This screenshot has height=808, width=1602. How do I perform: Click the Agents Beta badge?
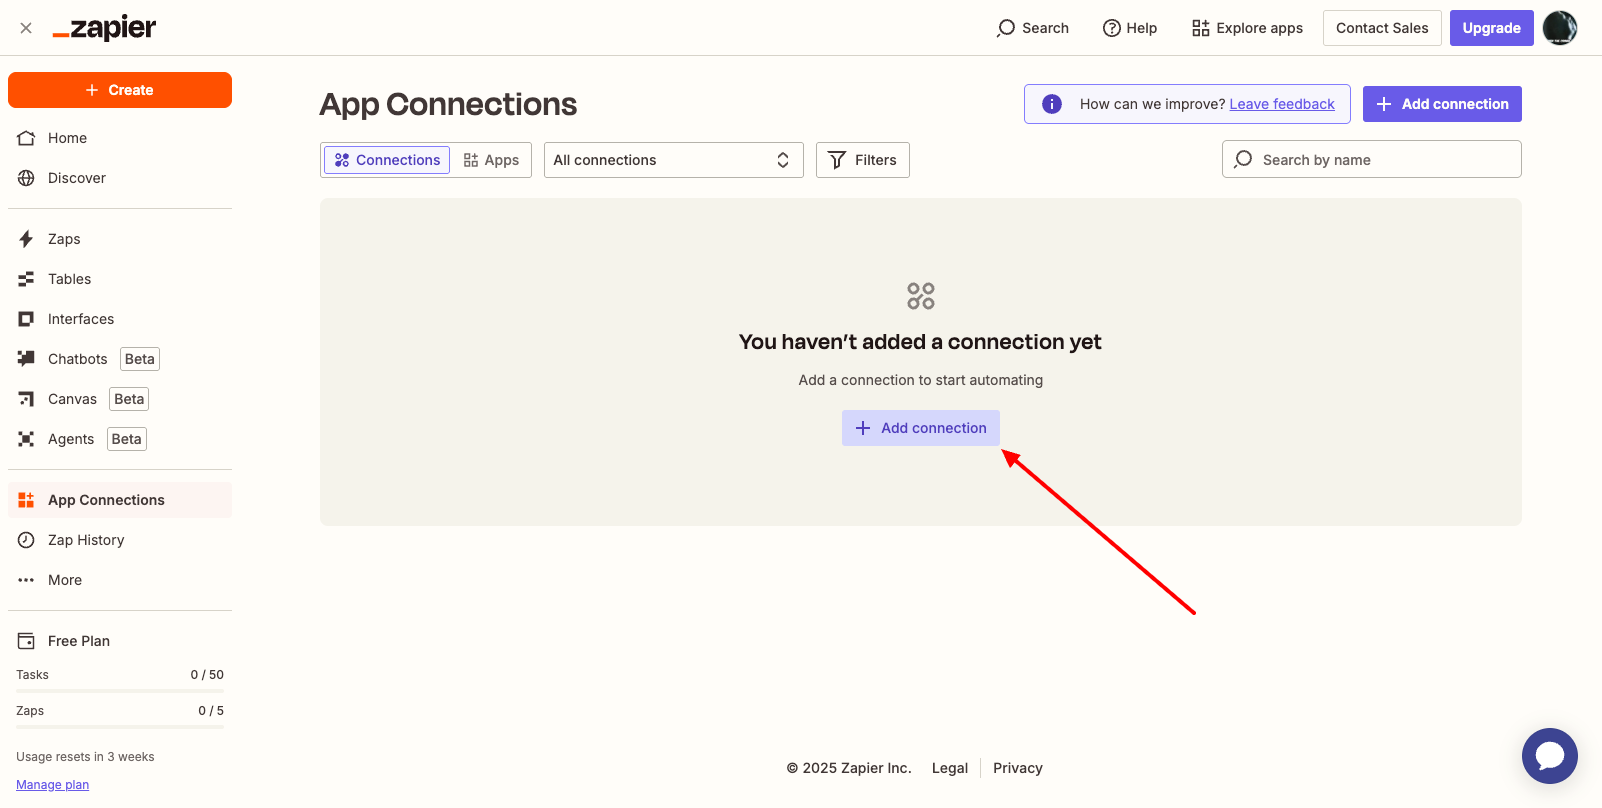127,439
